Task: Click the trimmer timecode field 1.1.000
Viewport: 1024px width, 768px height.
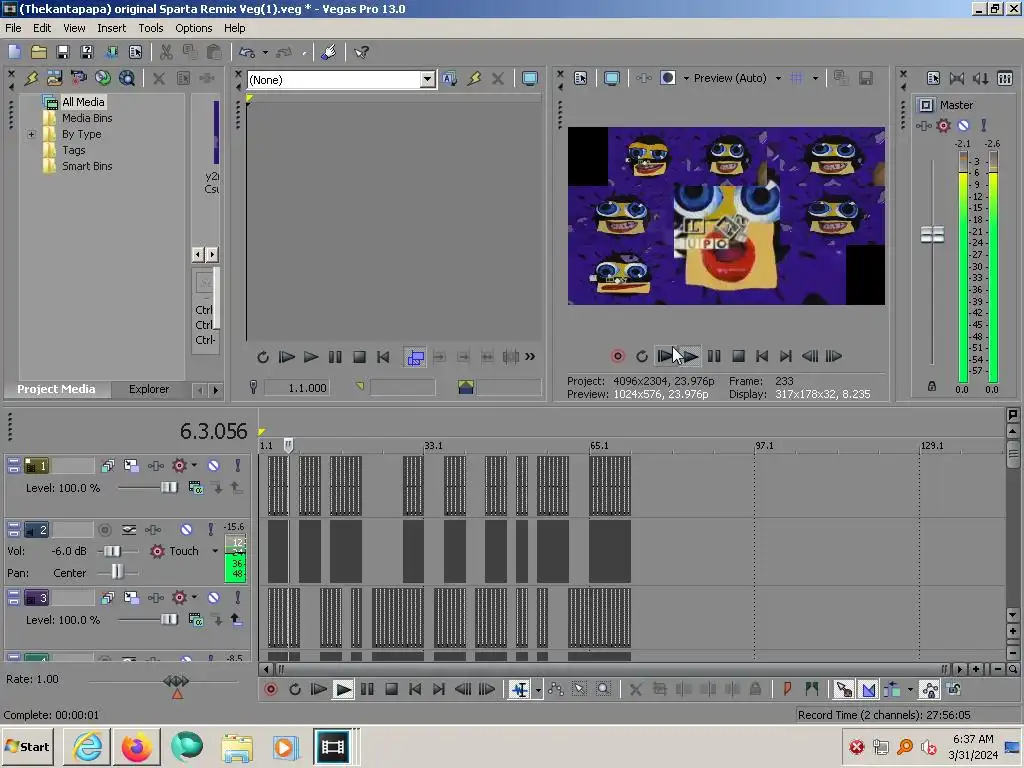Action: pyautogui.click(x=296, y=388)
